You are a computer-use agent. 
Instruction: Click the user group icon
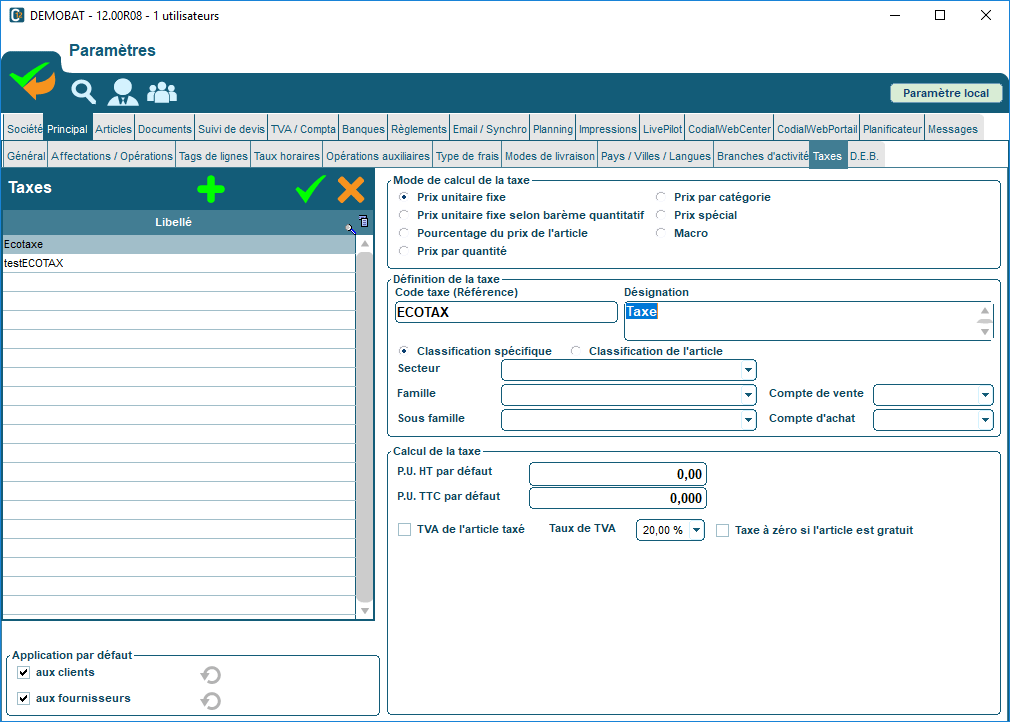click(x=162, y=92)
